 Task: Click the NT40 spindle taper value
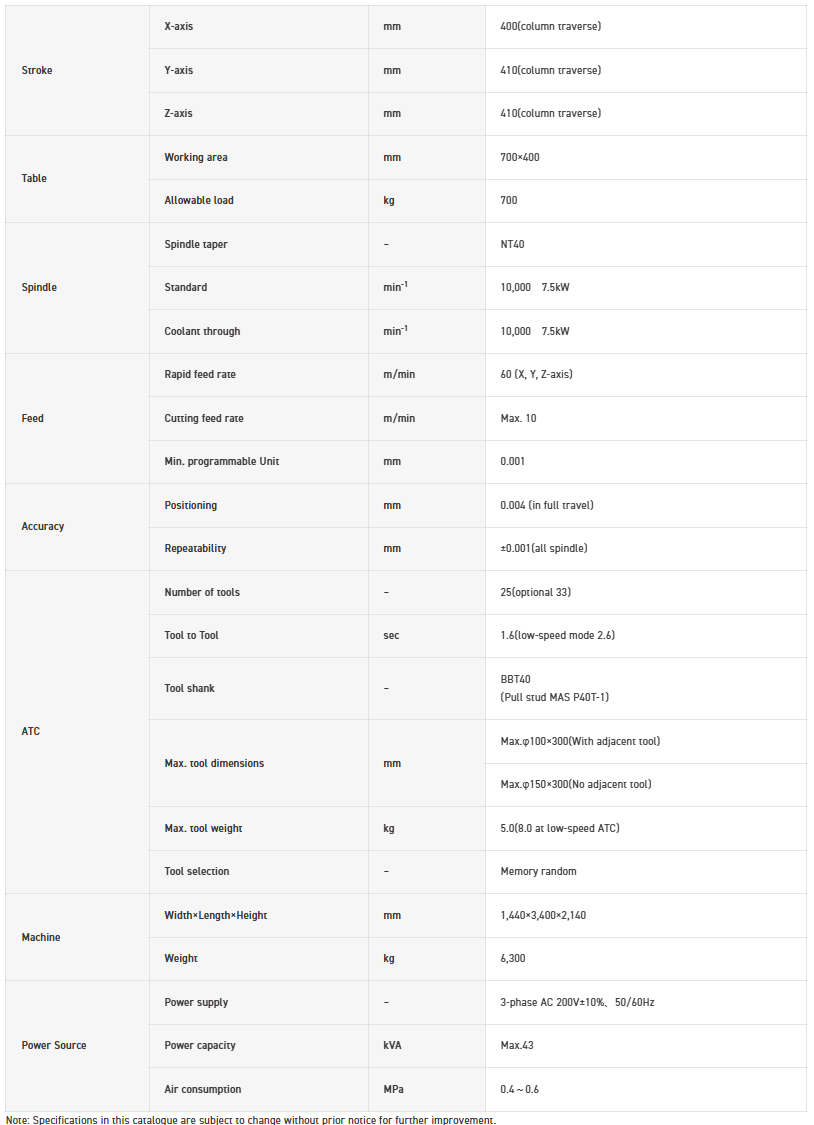(x=513, y=244)
